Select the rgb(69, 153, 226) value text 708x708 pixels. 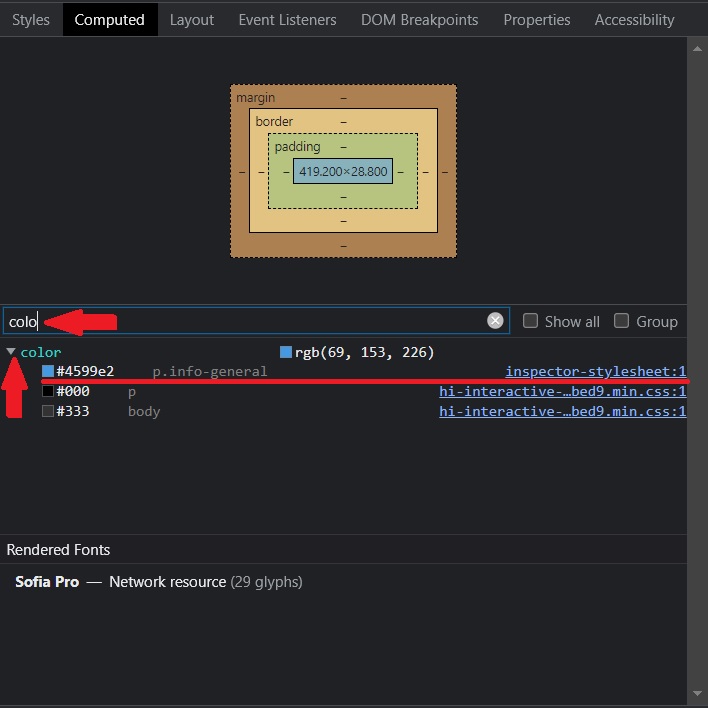[364, 352]
